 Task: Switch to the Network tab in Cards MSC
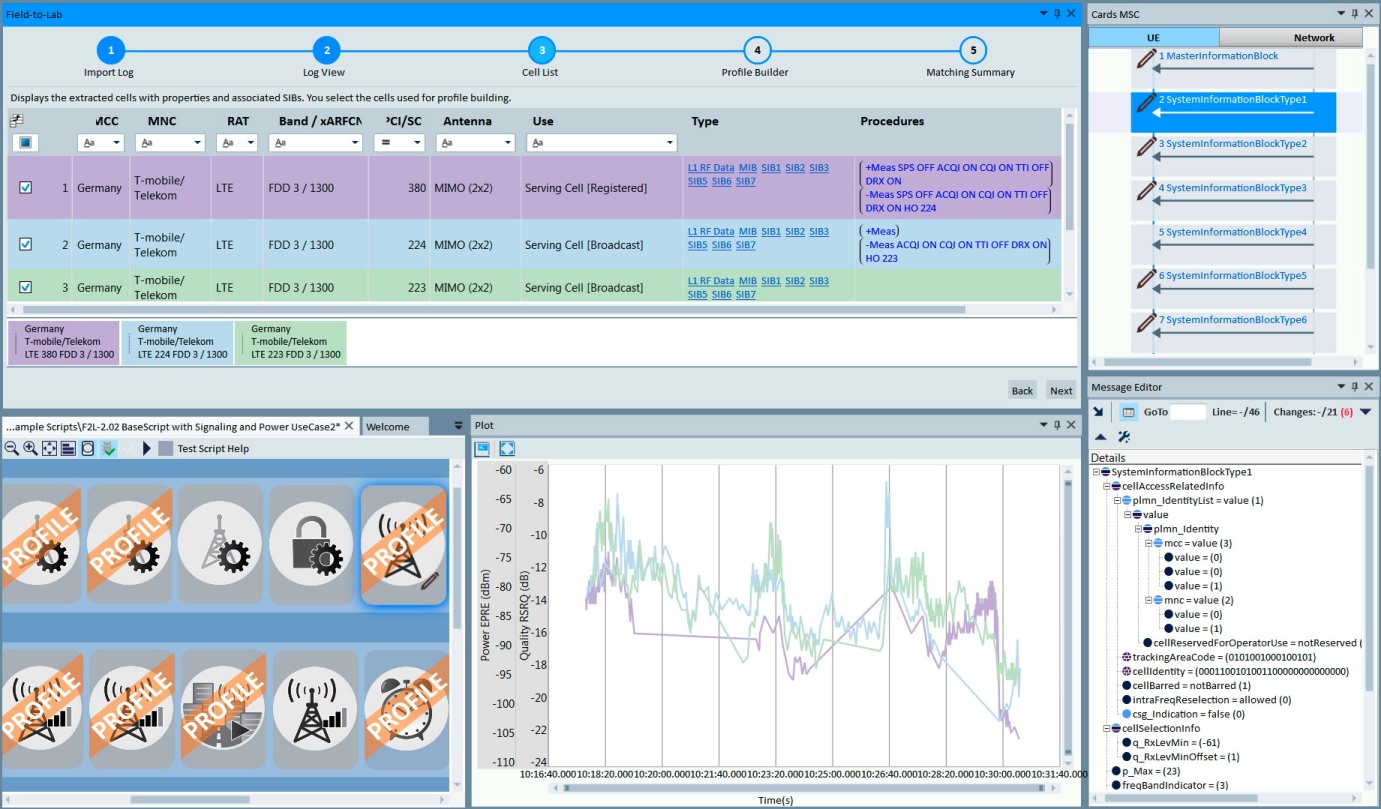[x=1313, y=37]
